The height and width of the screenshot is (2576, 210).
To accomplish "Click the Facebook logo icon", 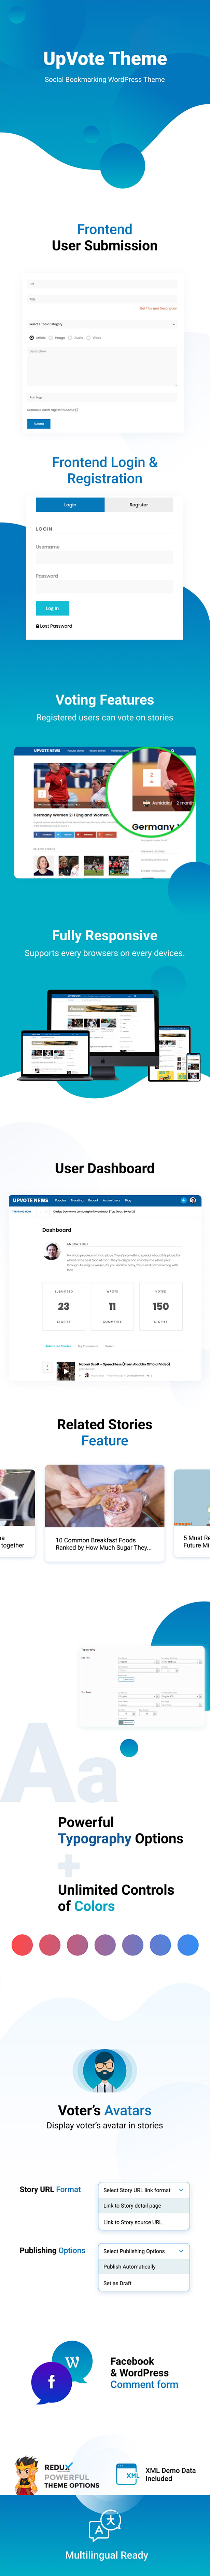I will pyautogui.click(x=51, y=2382).
